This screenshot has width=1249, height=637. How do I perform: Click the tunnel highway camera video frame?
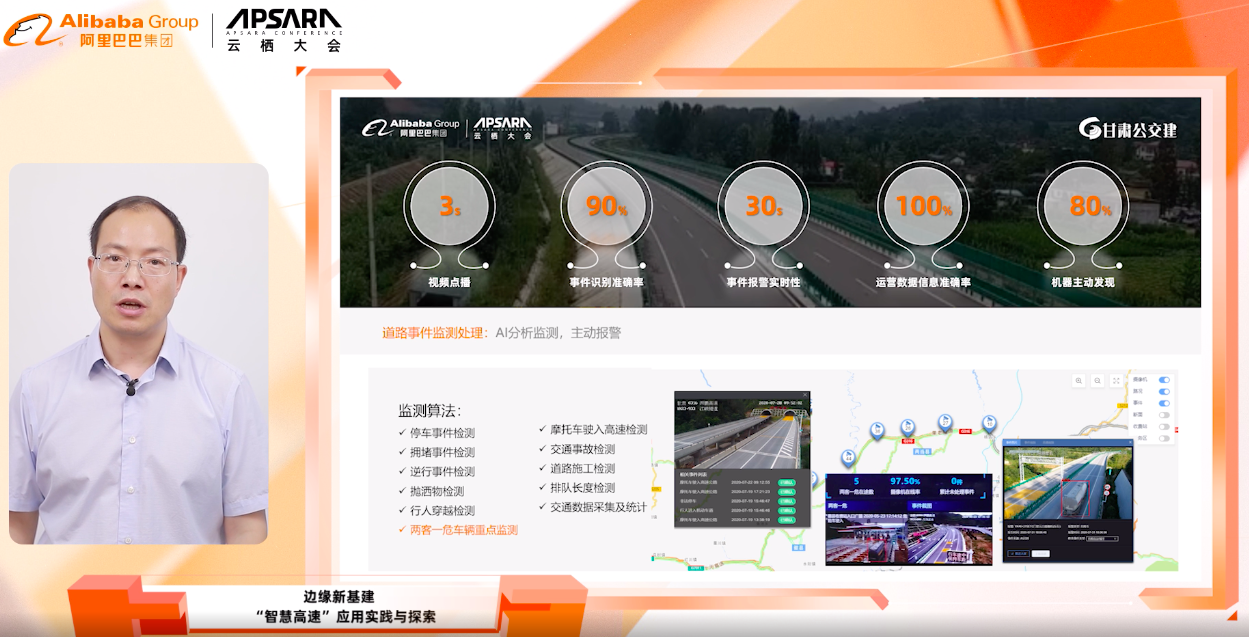pos(742,434)
